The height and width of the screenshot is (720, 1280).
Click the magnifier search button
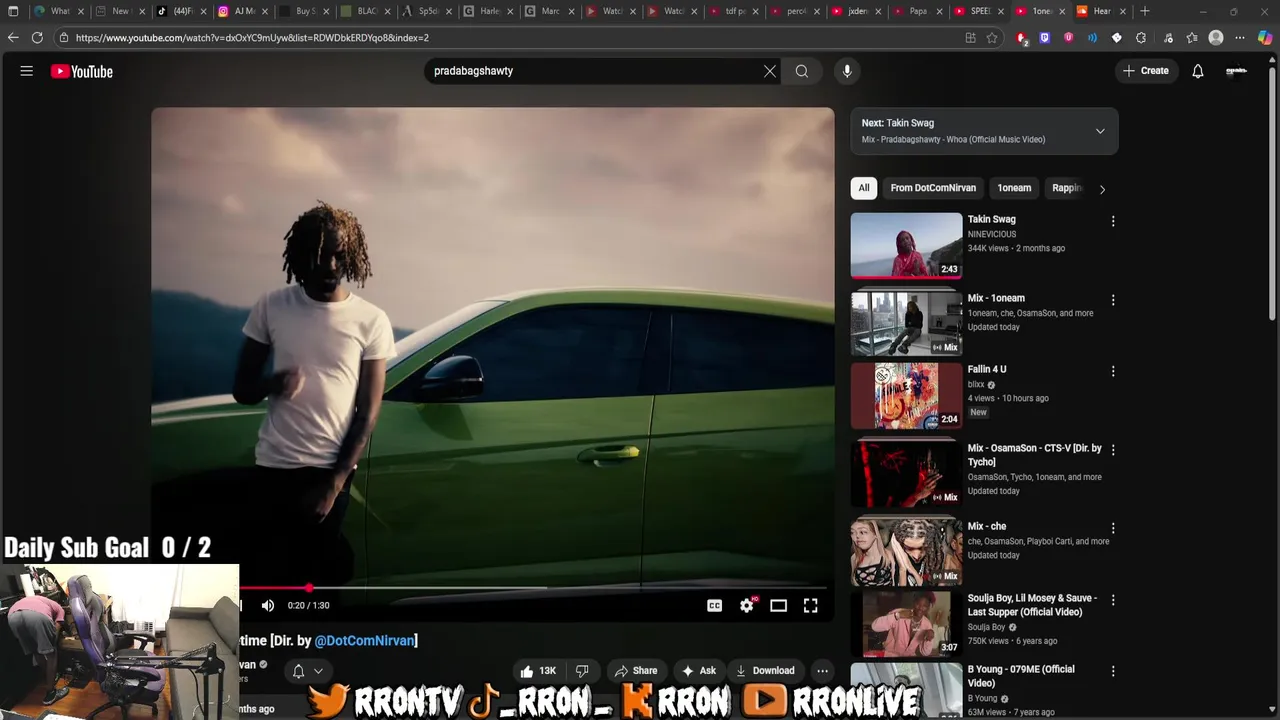point(802,71)
